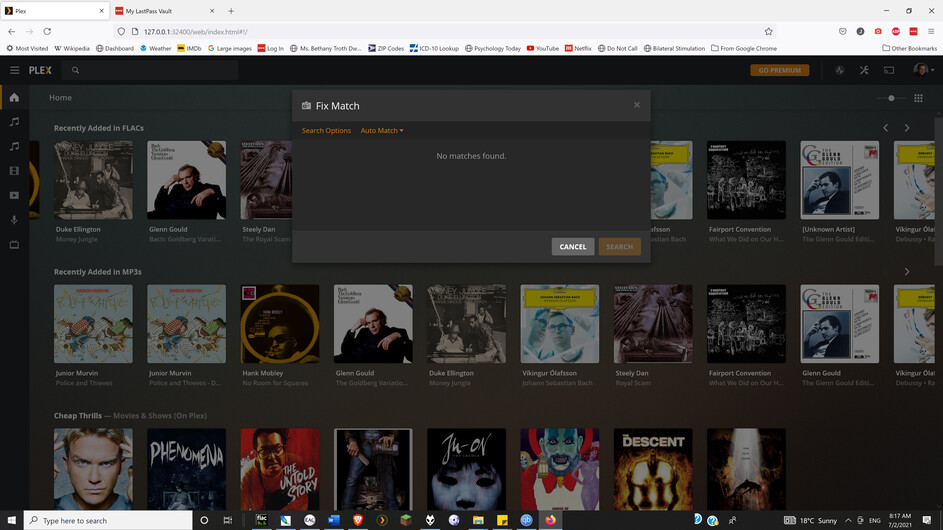
Task: Click the browser address bar
Action: (445, 31)
